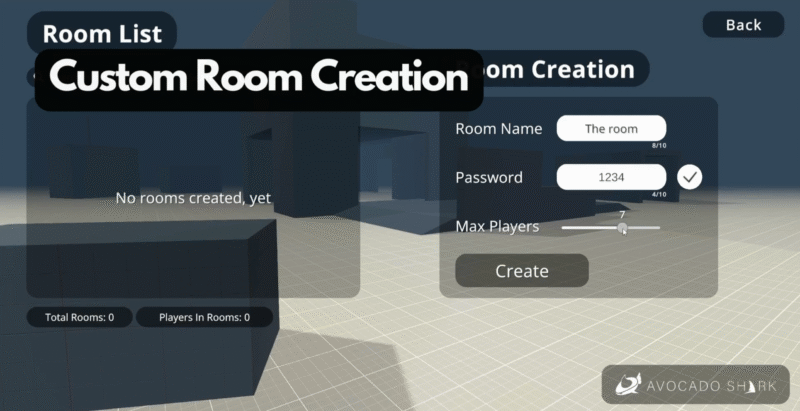This screenshot has width=800, height=411.
Task: Click the Max Players slider handle
Action: [x=622, y=228]
